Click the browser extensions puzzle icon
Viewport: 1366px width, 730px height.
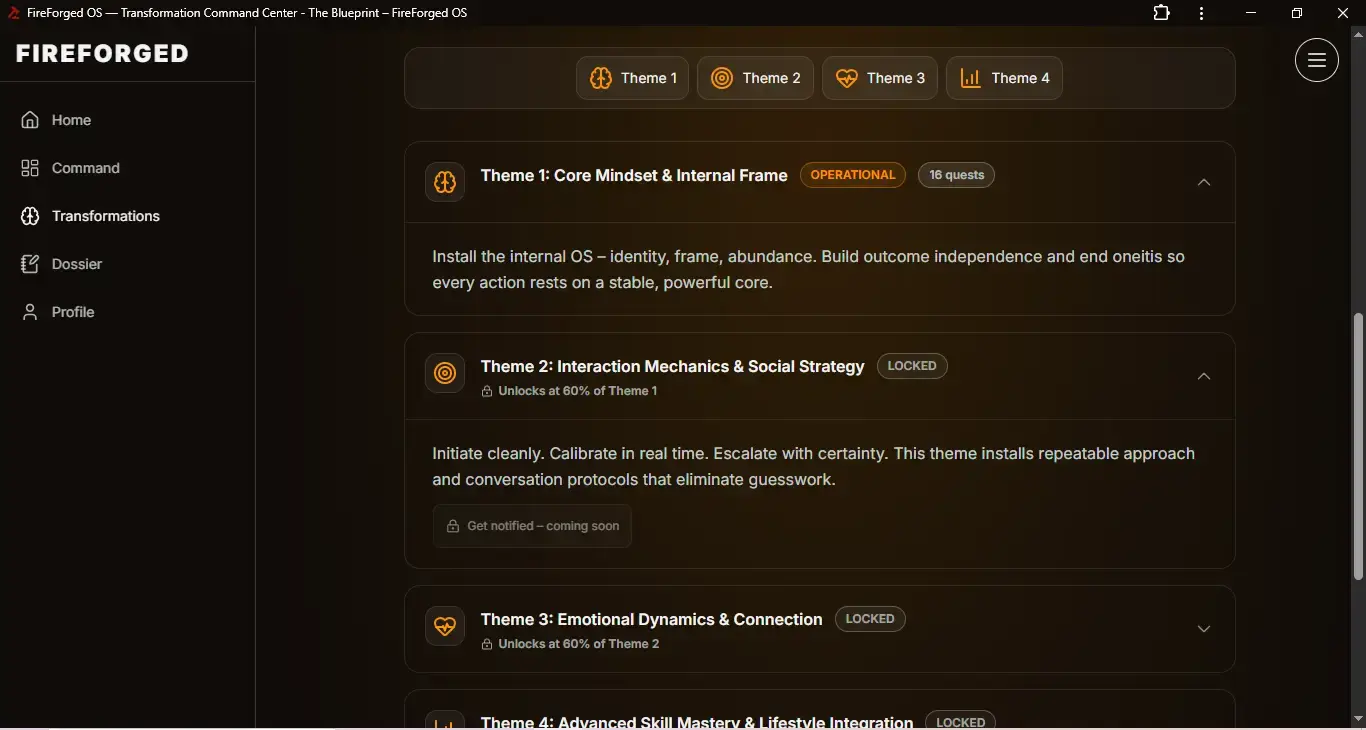[x=1161, y=13]
